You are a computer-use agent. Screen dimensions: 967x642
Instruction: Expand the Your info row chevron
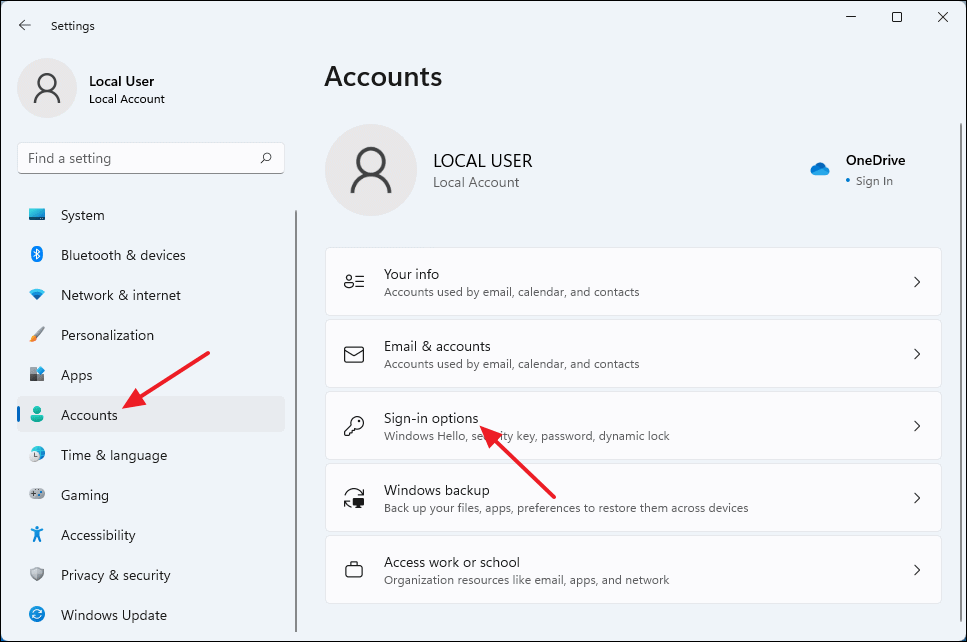pos(917,281)
